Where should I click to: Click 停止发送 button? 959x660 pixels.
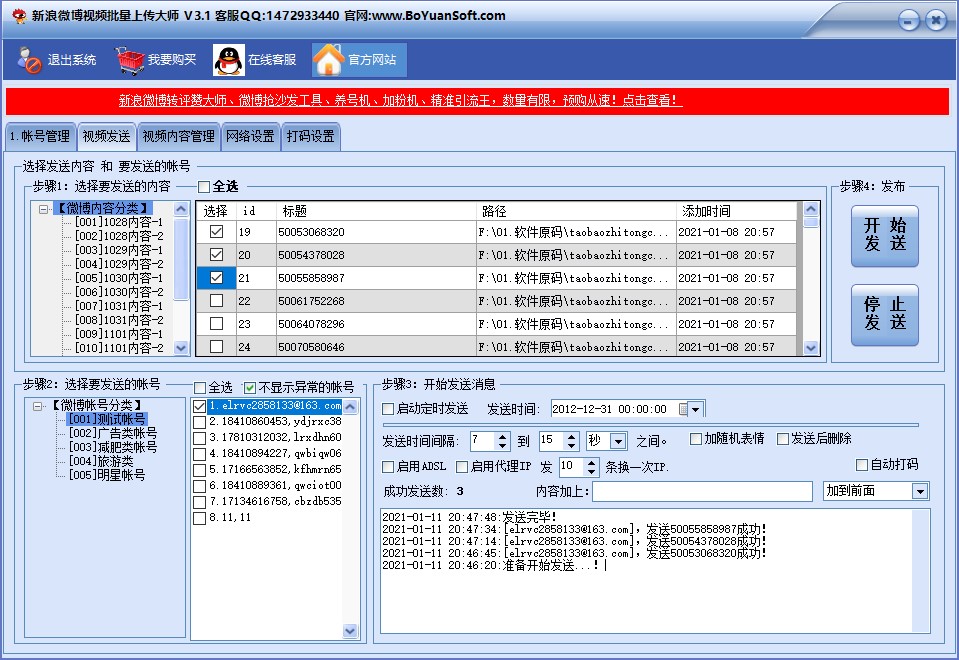click(884, 314)
